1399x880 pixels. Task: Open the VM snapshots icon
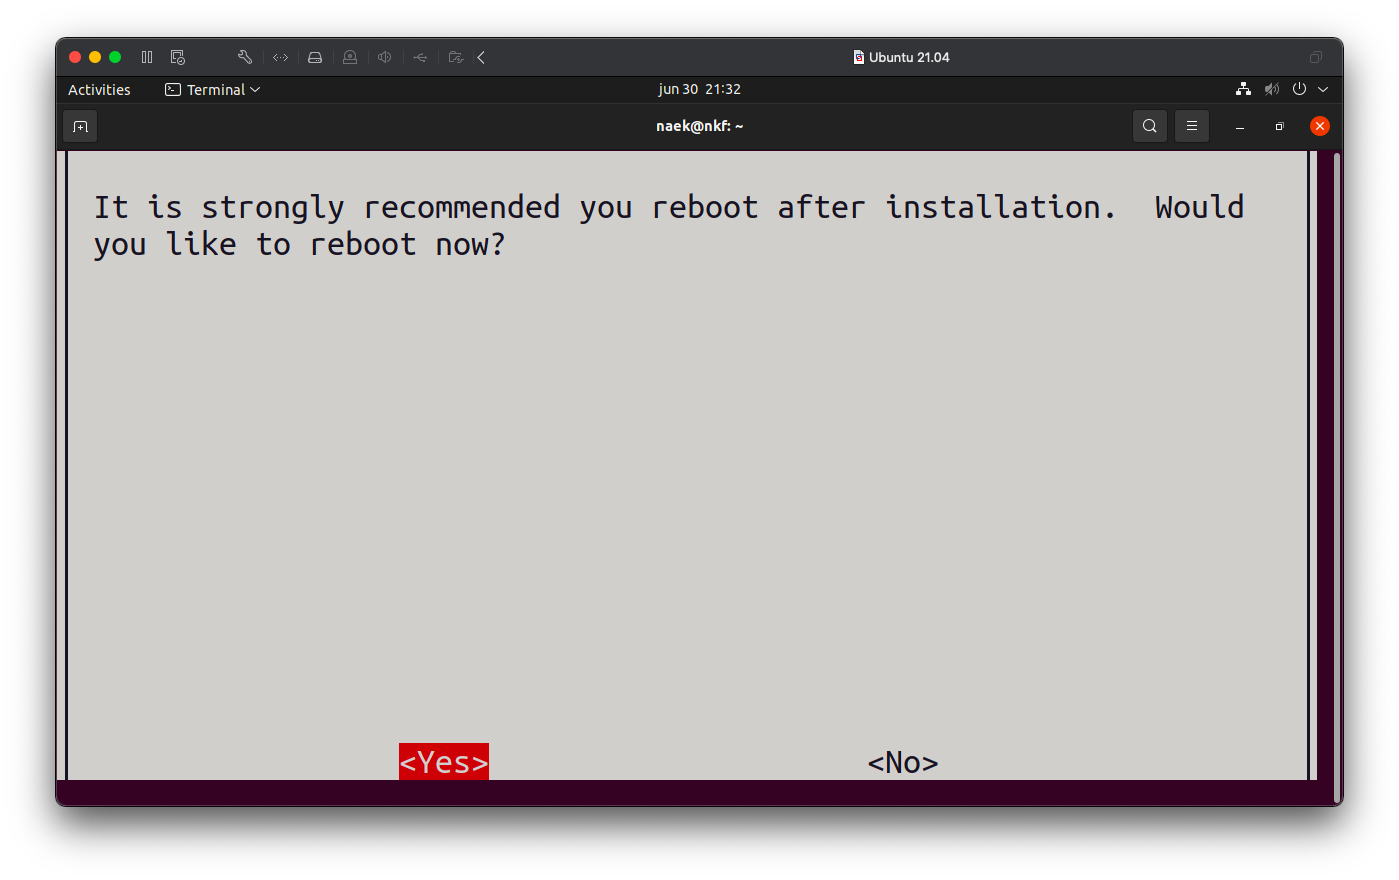(178, 57)
